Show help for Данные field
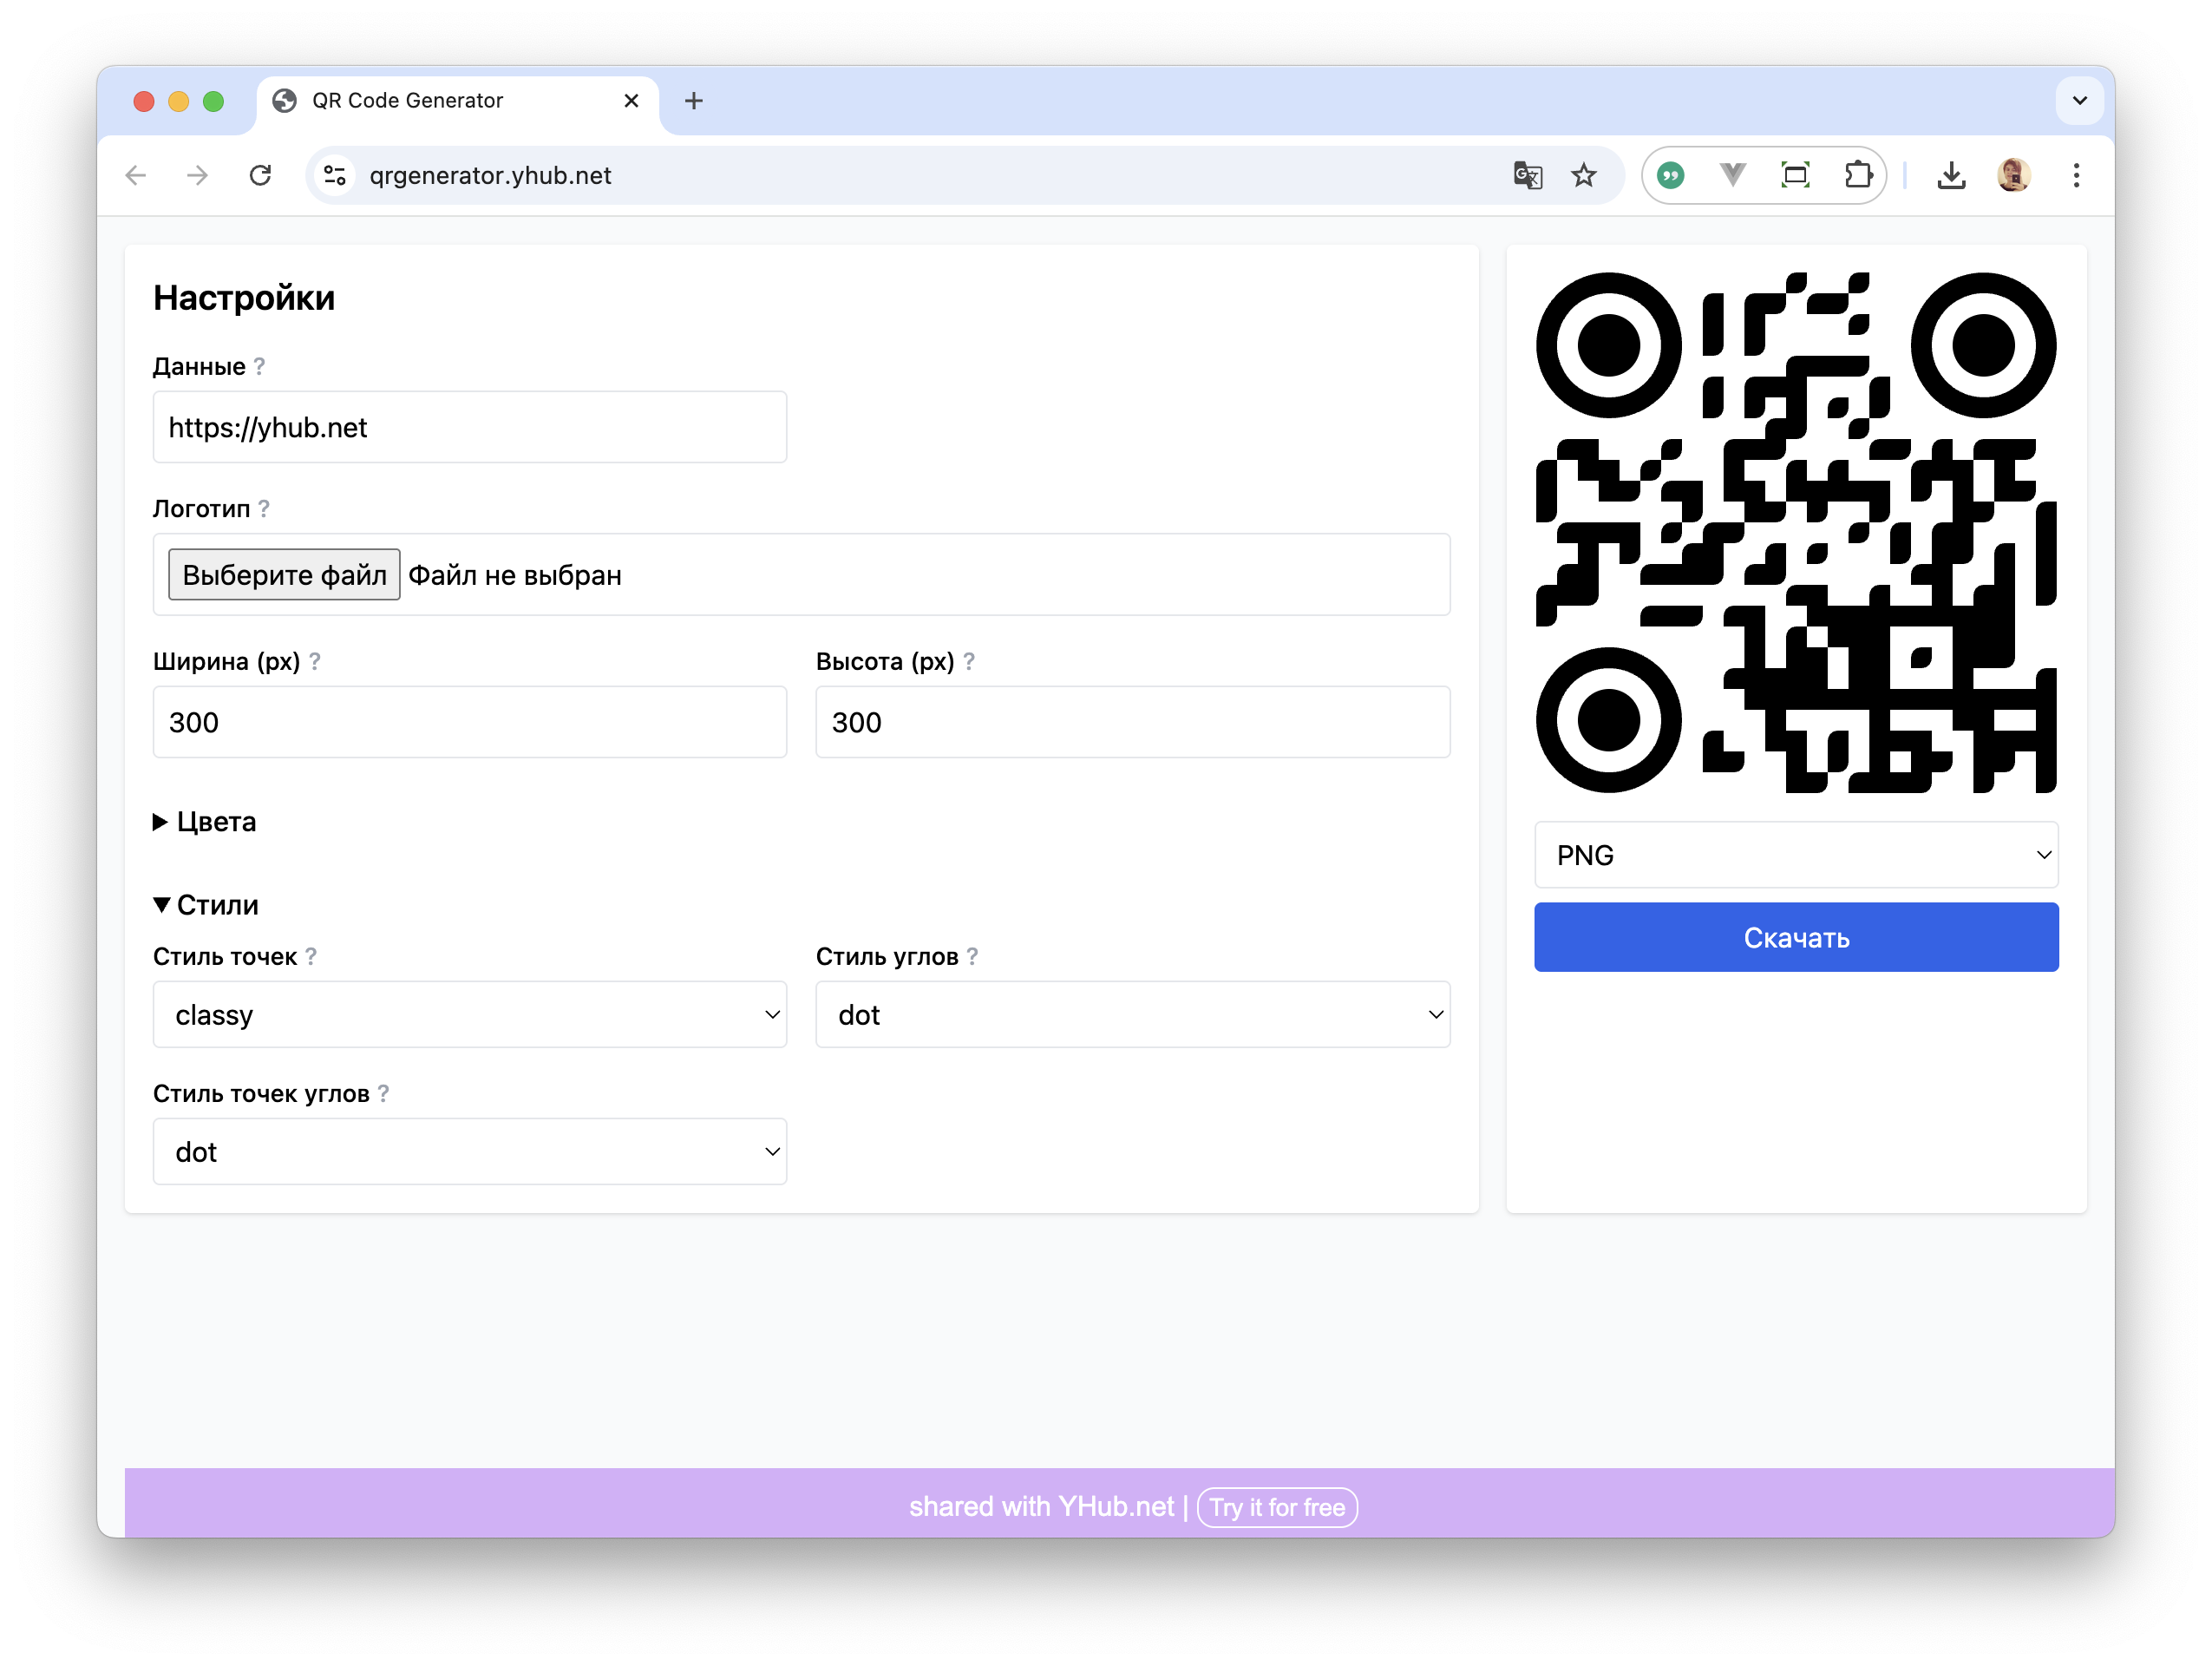The height and width of the screenshot is (1666, 2212). (259, 367)
